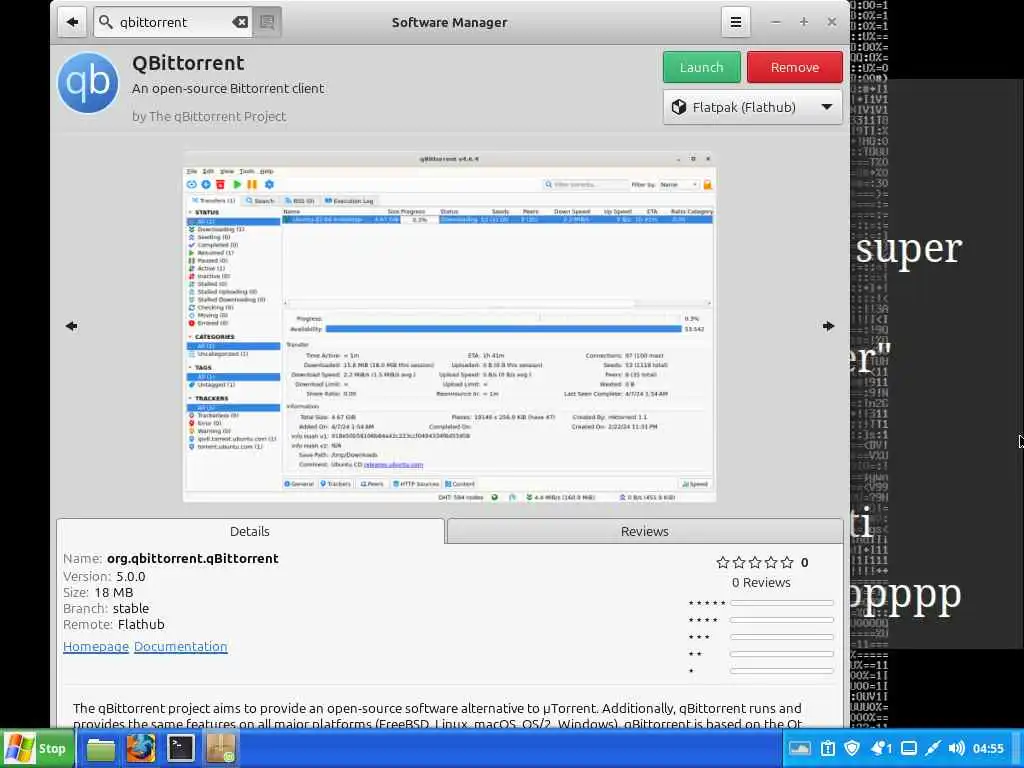The width and height of the screenshot is (1024, 768).
Task: Click the QBittorrent app logo
Action: (88, 83)
